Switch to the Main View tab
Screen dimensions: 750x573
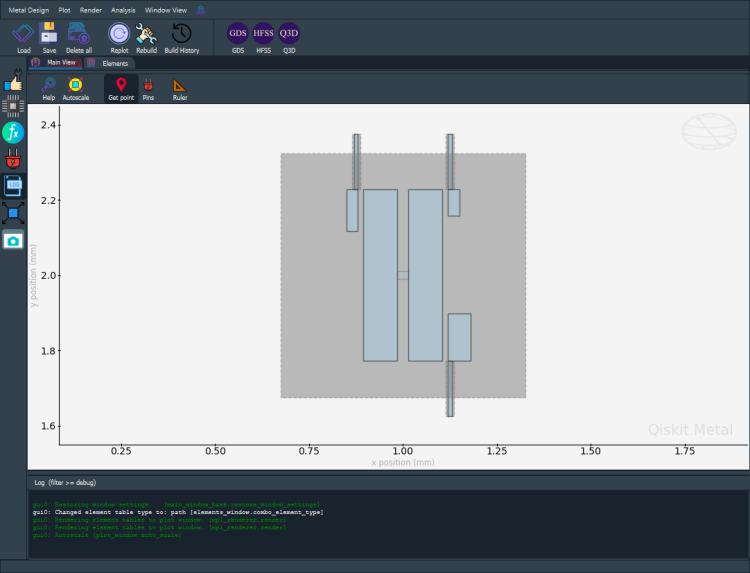click(x=55, y=63)
